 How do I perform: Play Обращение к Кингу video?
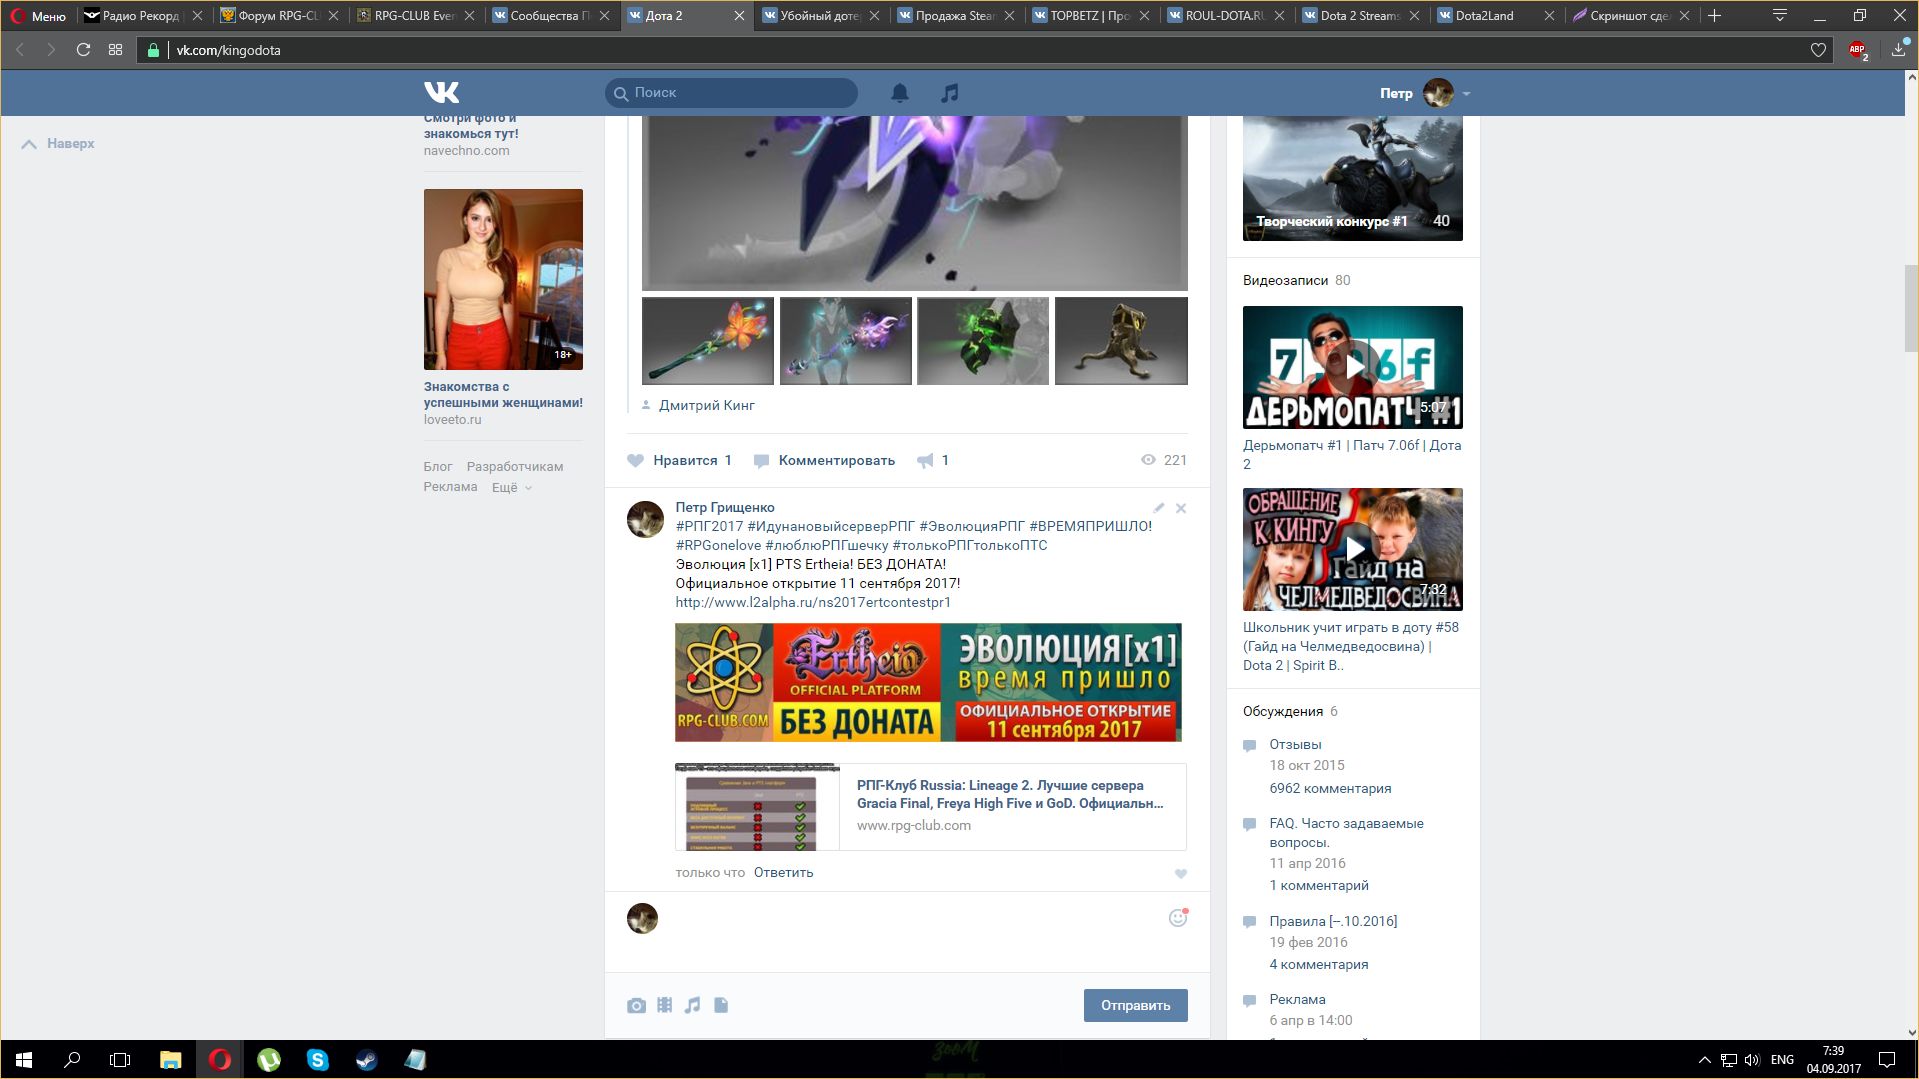click(1352, 549)
